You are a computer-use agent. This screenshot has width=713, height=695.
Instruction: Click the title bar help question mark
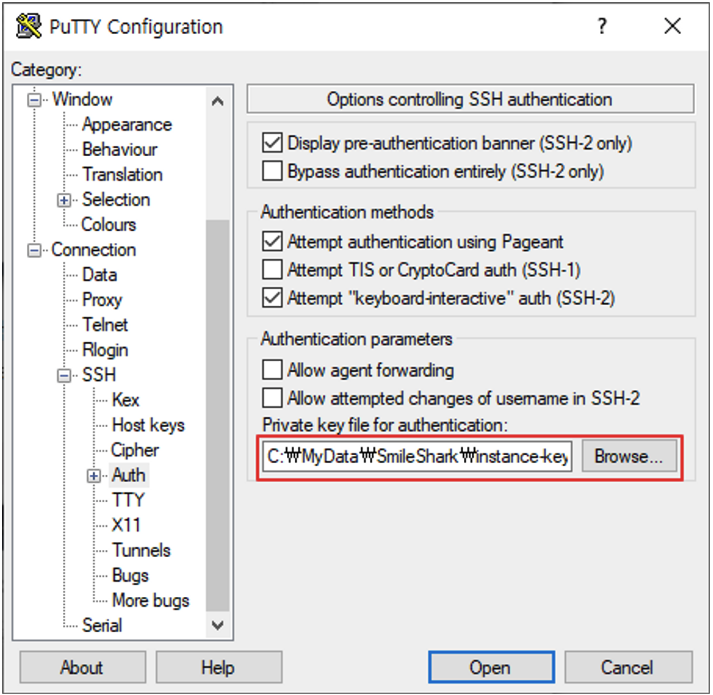tap(602, 27)
